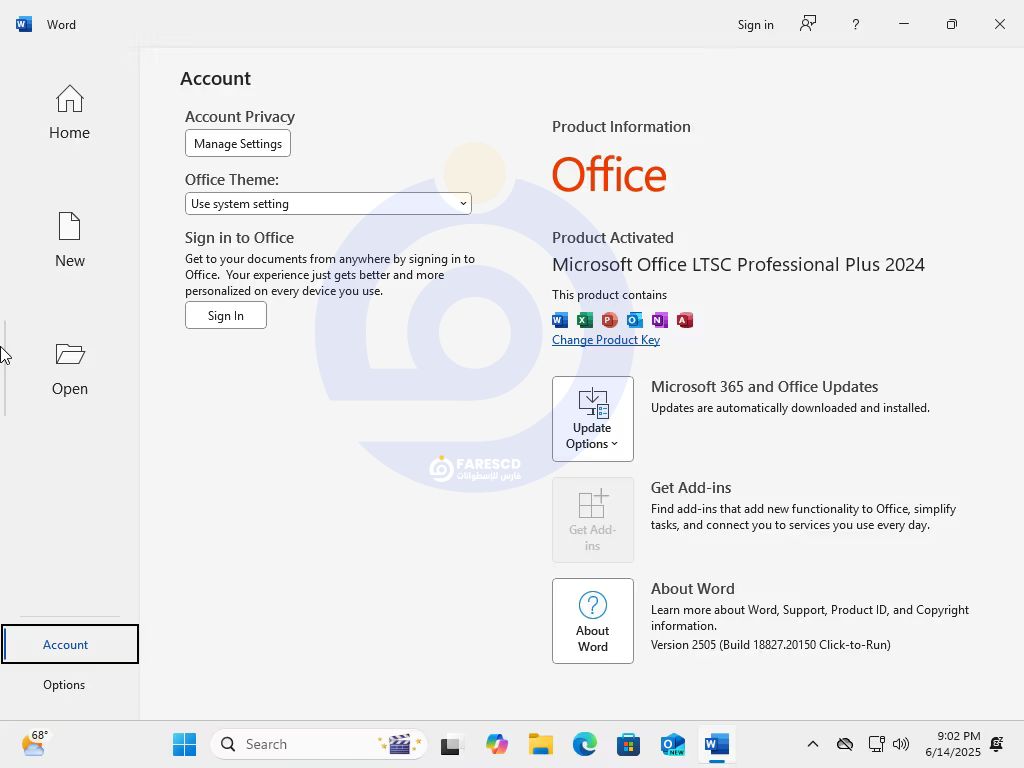
Task: Click the cloud sync tray icon
Action: pos(845,744)
